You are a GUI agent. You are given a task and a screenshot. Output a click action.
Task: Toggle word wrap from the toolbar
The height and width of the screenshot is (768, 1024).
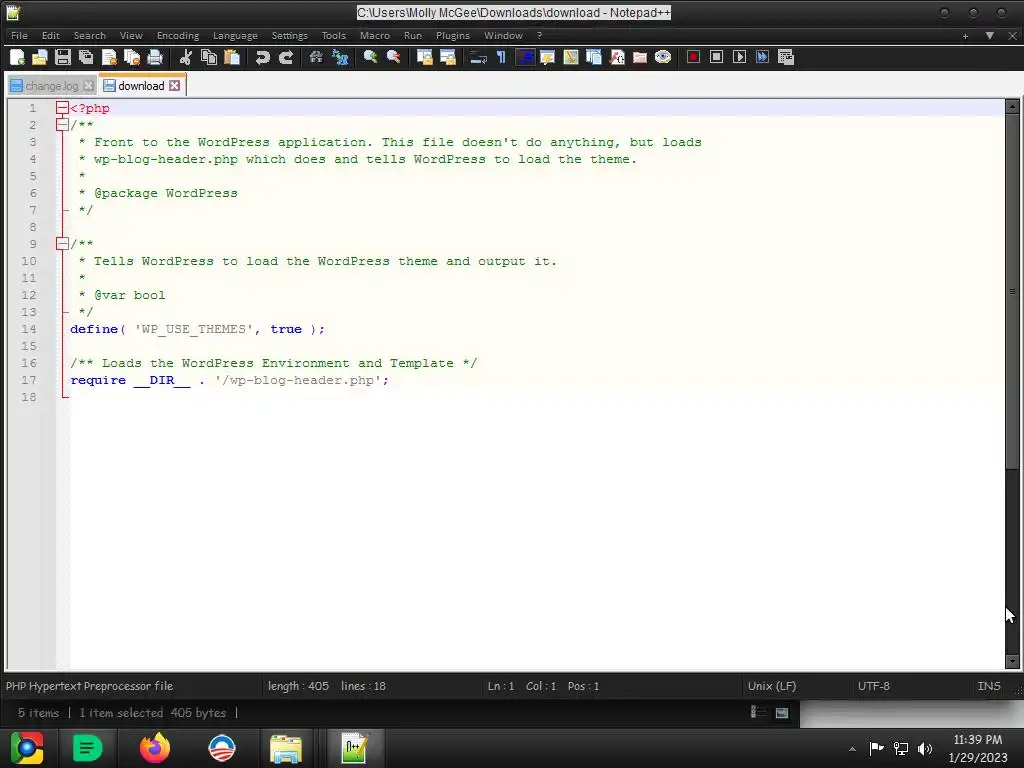pyautogui.click(x=478, y=57)
